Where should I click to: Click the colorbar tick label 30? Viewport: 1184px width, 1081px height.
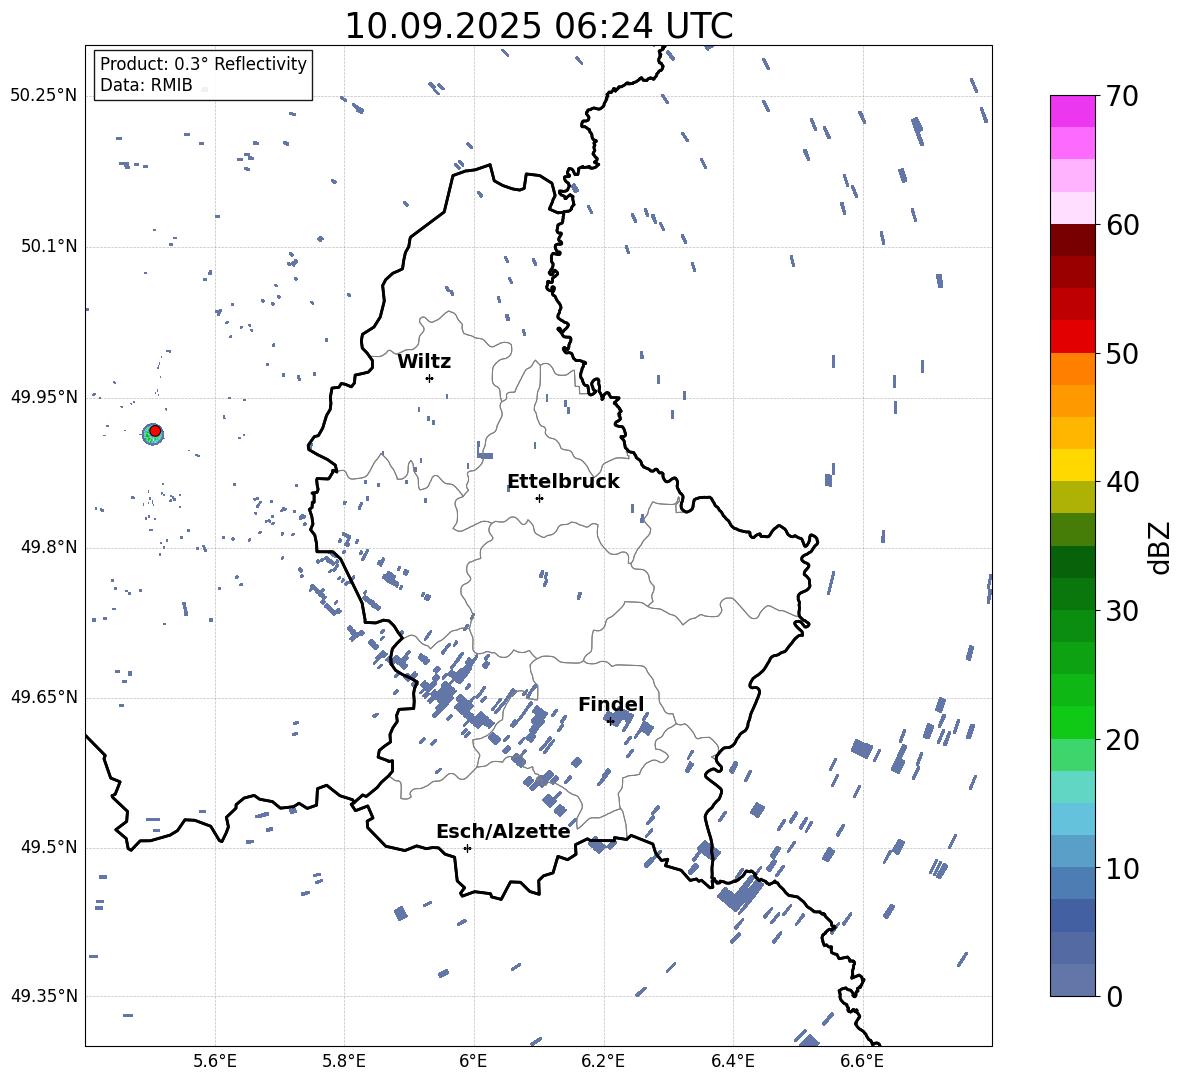(1122, 610)
